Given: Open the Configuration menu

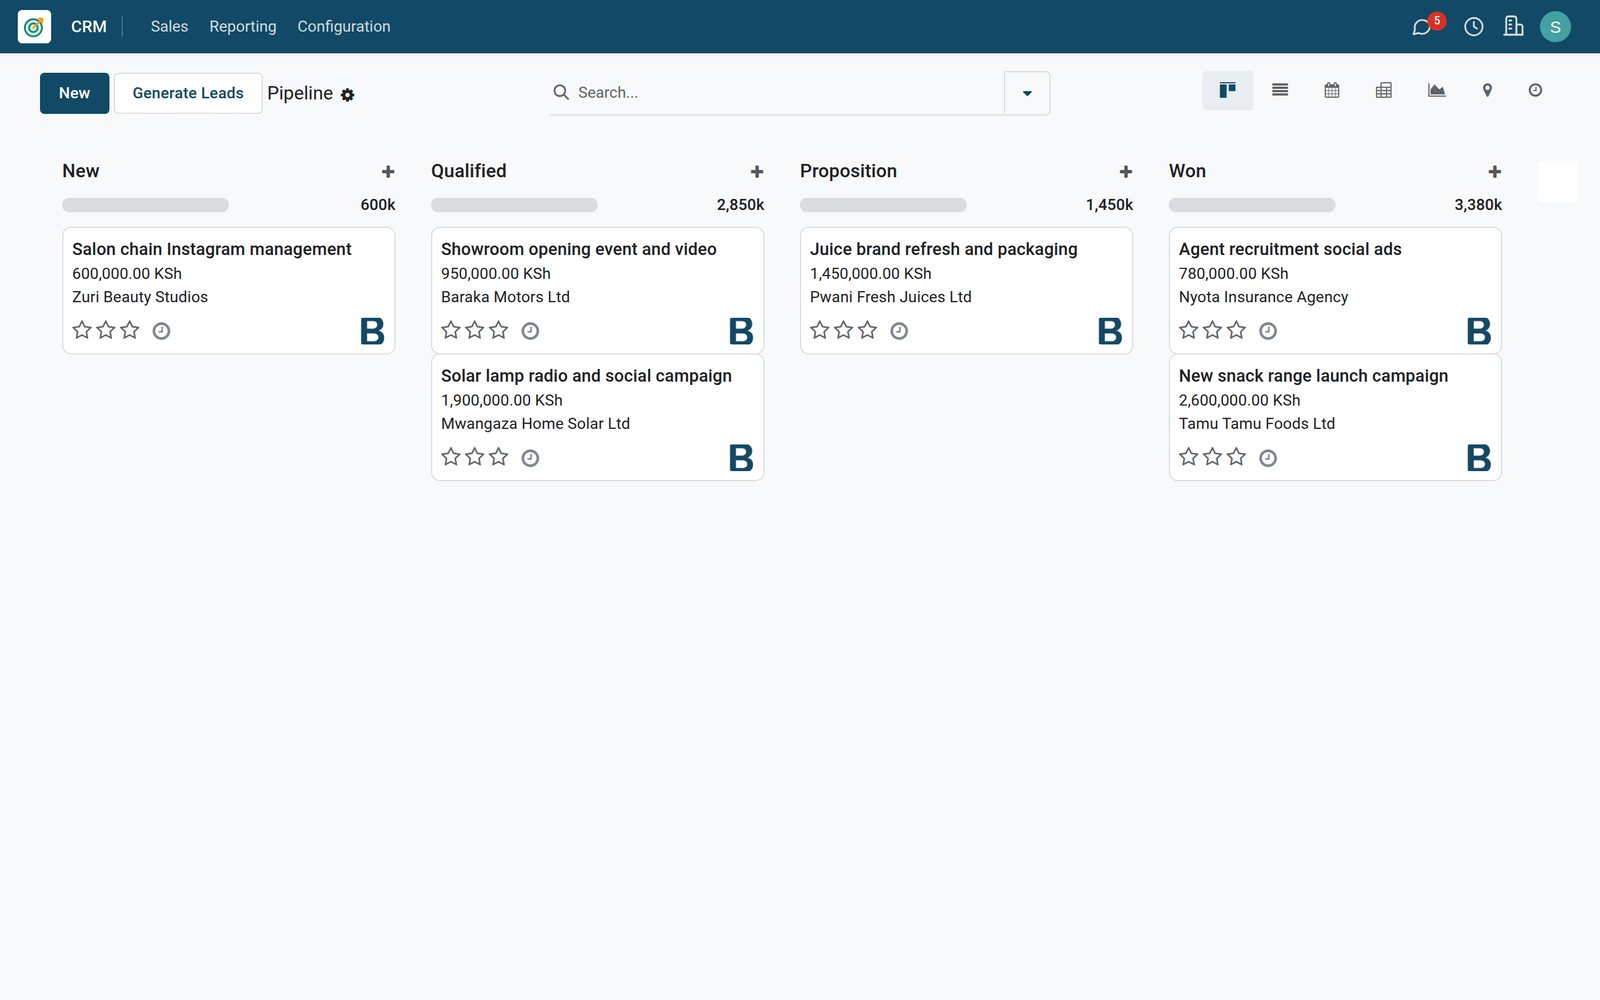Looking at the screenshot, I should (344, 27).
